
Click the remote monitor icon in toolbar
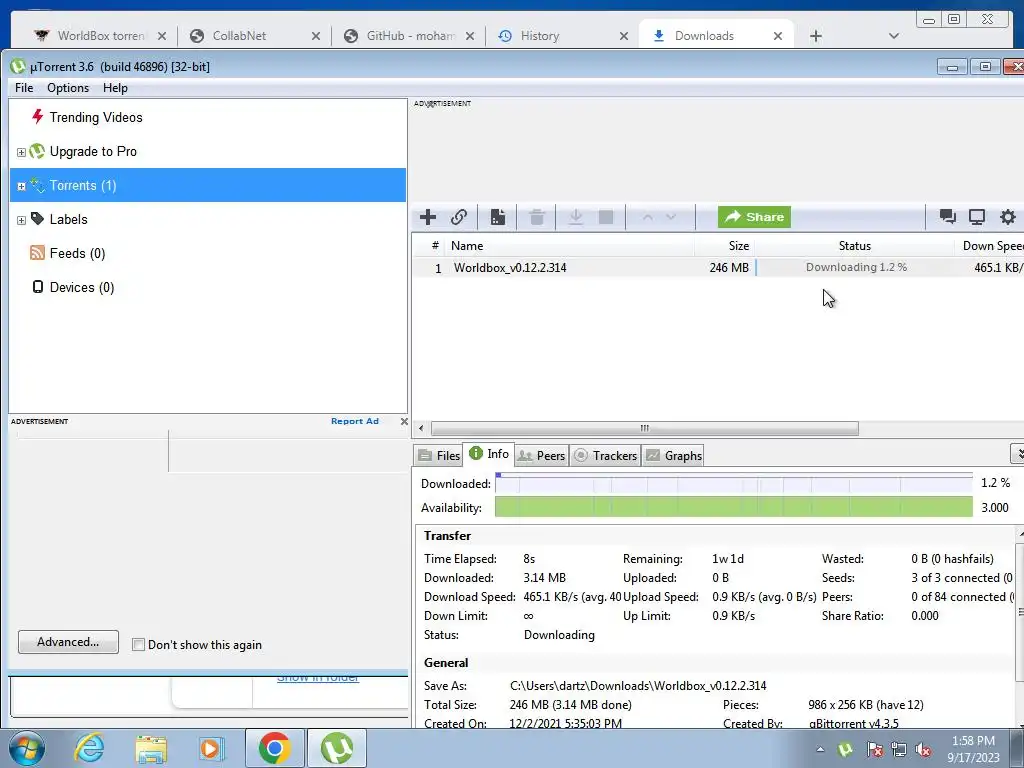977,217
